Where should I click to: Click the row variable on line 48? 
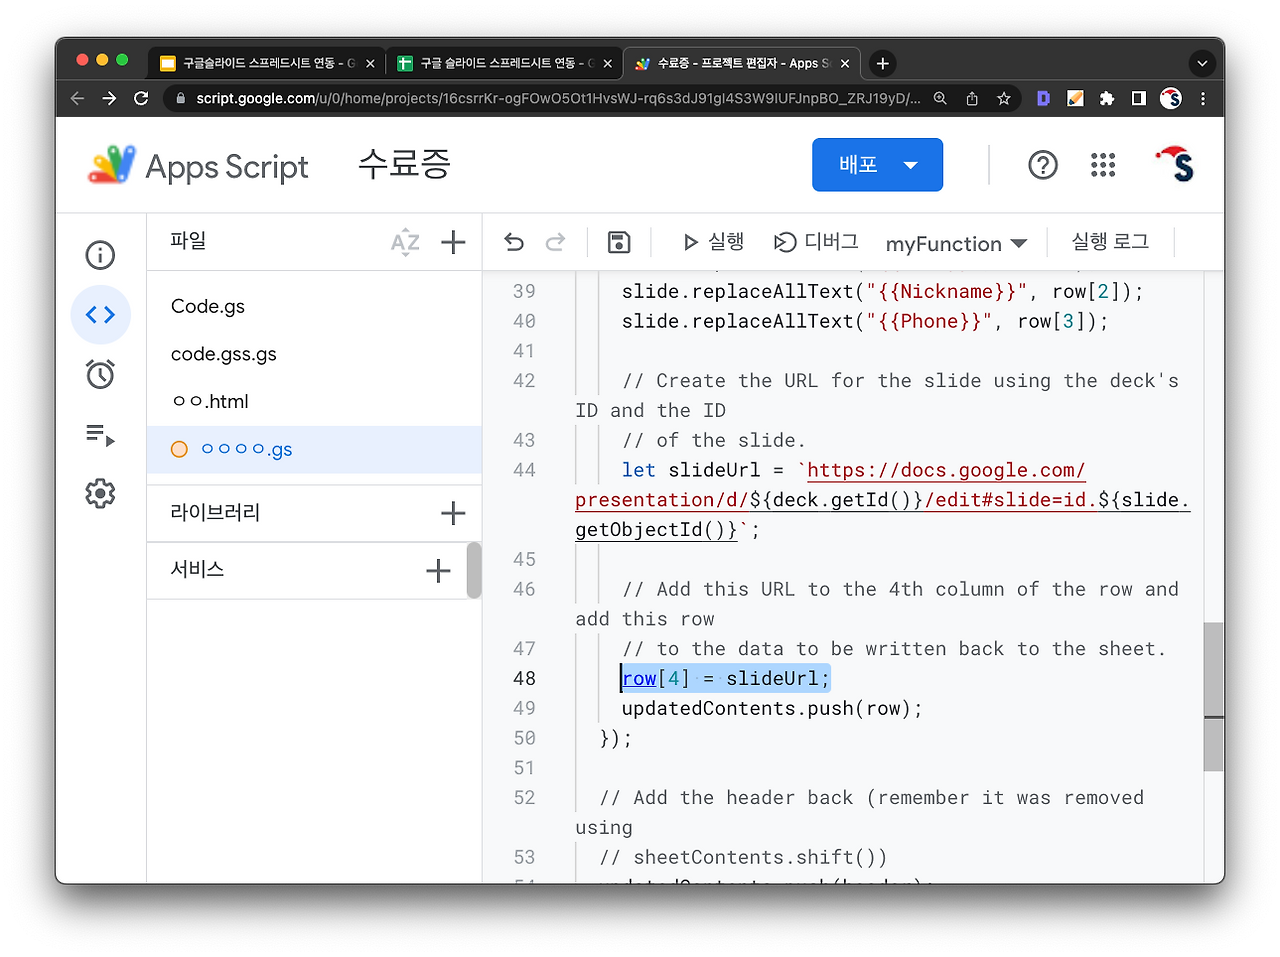pos(639,678)
